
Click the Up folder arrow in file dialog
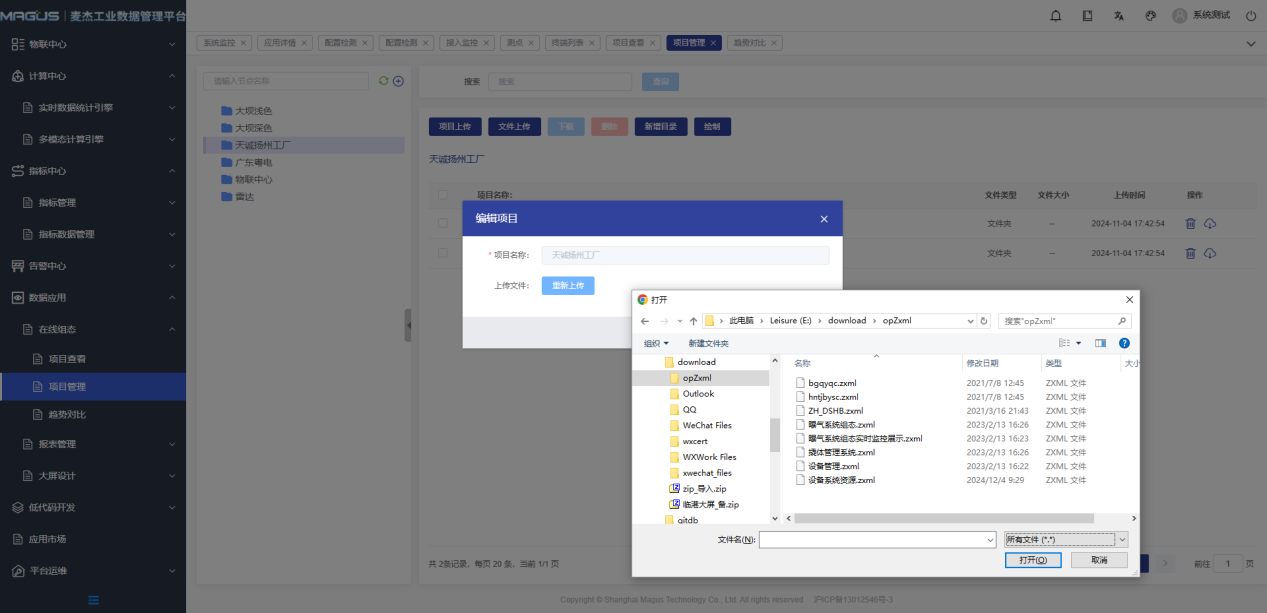click(693, 321)
